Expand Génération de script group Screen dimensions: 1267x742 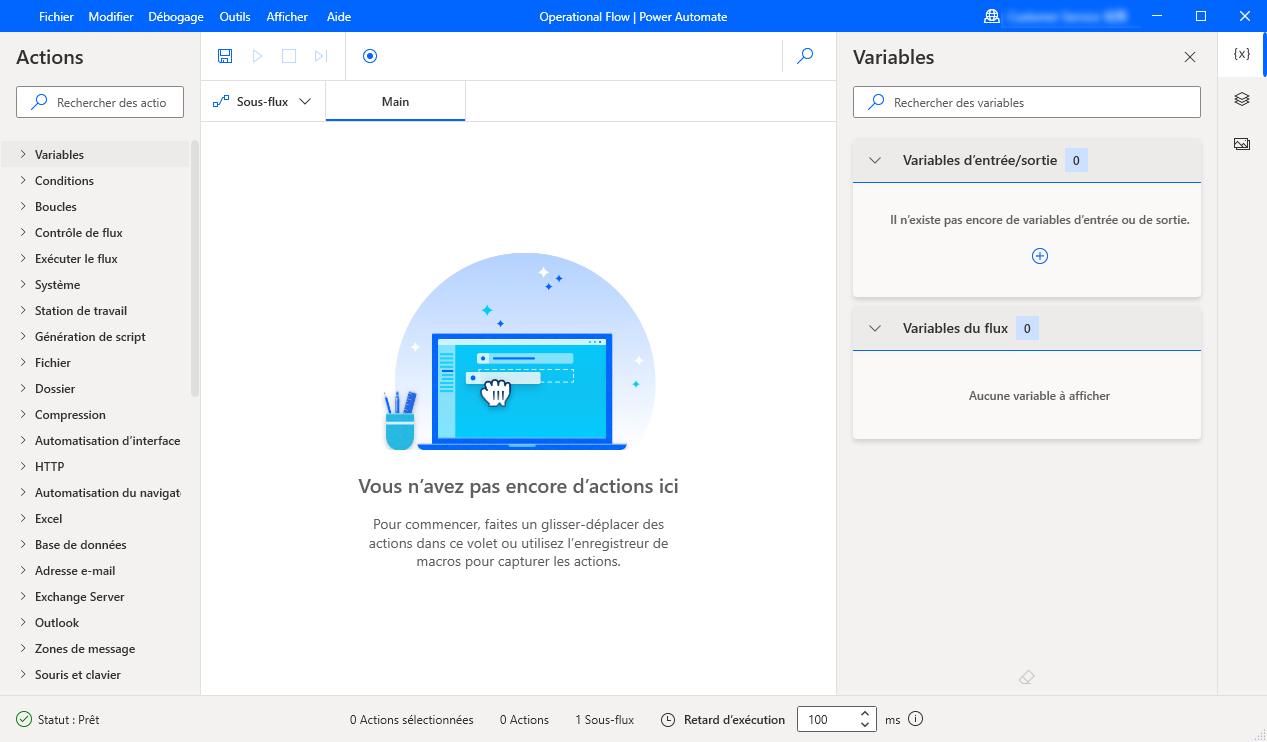(23, 337)
